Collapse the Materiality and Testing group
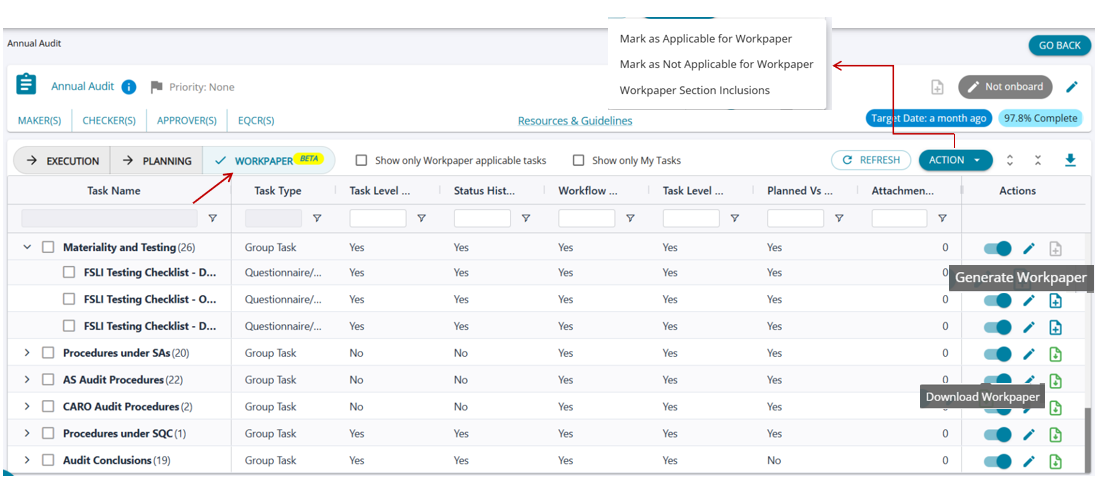The width and height of the screenshot is (1101, 488). (x=27, y=247)
